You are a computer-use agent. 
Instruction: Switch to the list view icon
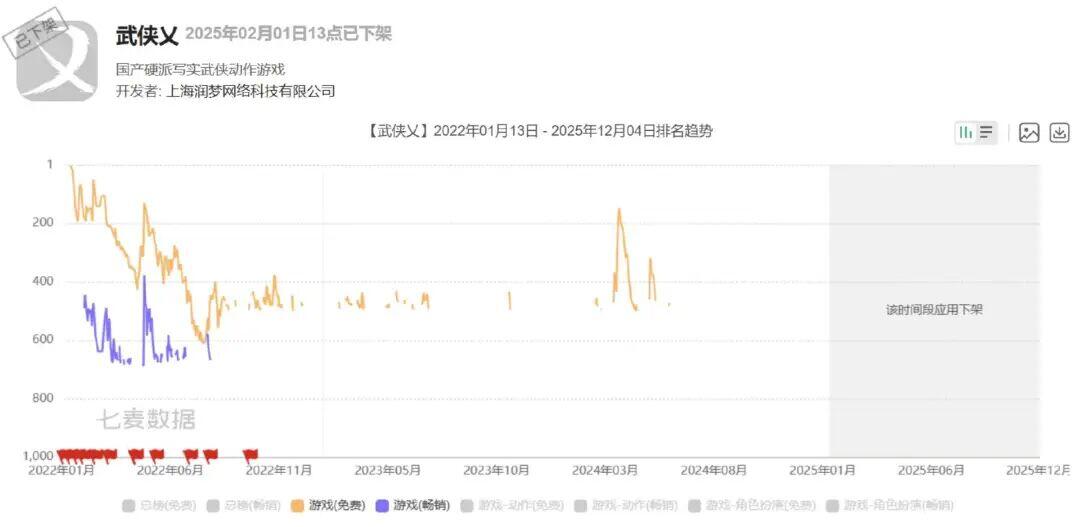click(986, 132)
